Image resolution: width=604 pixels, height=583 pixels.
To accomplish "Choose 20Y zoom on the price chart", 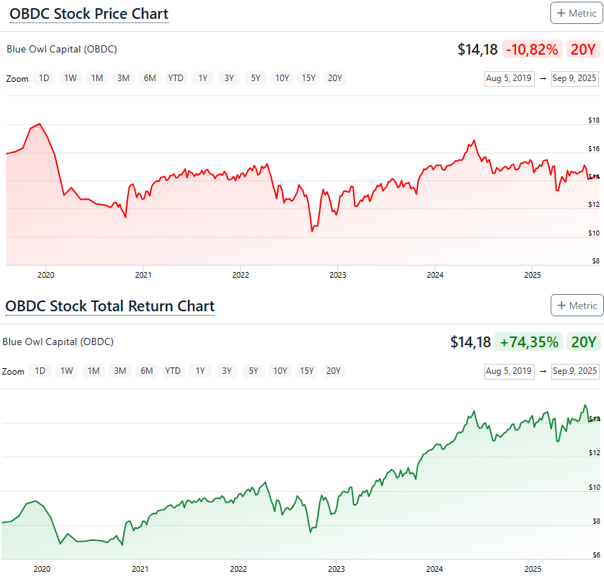I will tap(334, 78).
